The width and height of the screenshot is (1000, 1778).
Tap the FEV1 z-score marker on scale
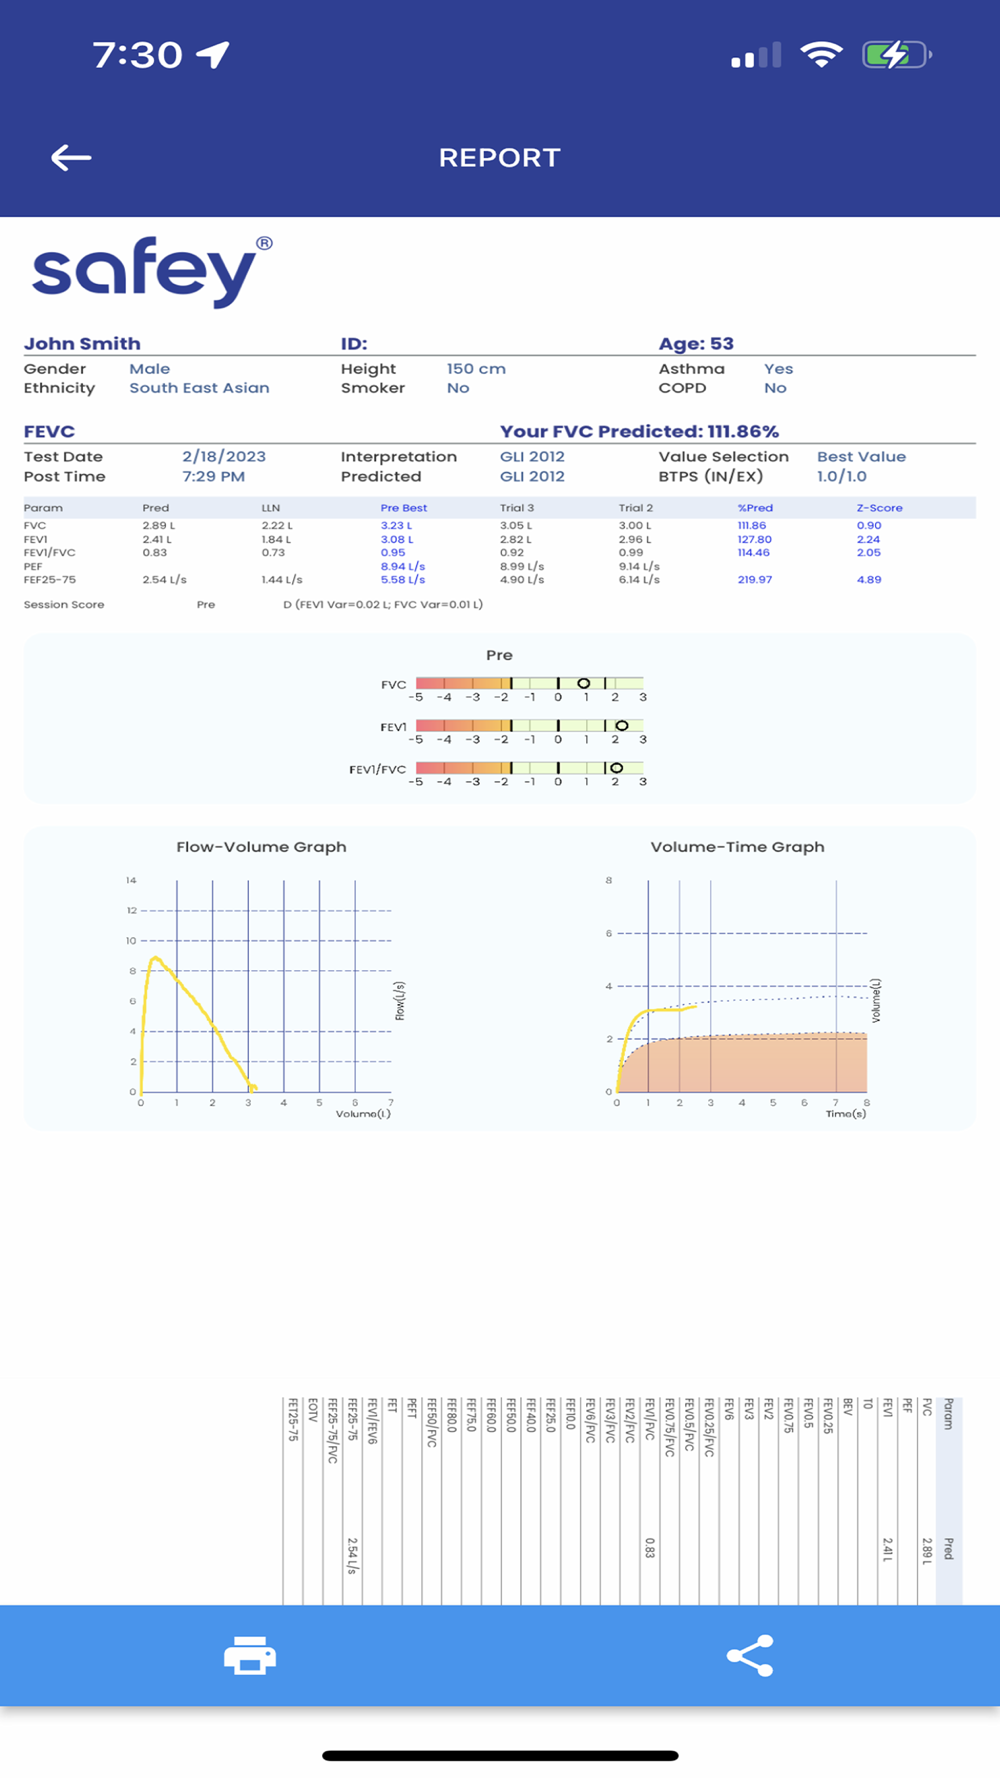click(x=622, y=725)
